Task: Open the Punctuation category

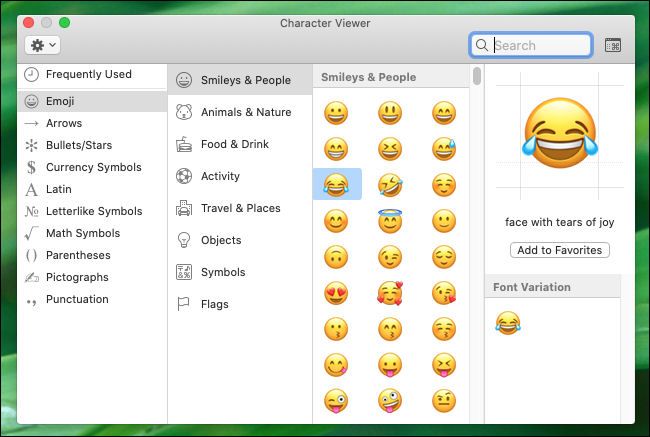Action: click(92, 299)
